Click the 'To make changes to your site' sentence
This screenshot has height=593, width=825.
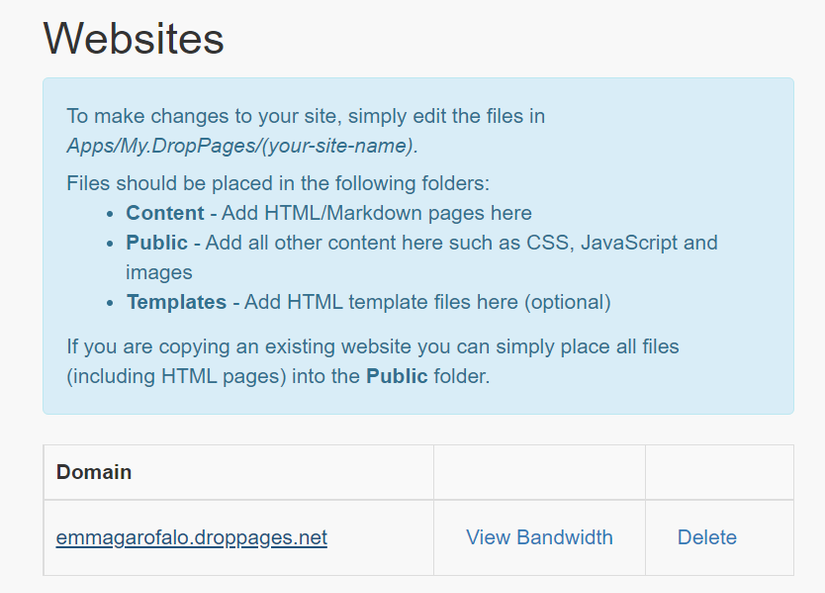coord(305,116)
